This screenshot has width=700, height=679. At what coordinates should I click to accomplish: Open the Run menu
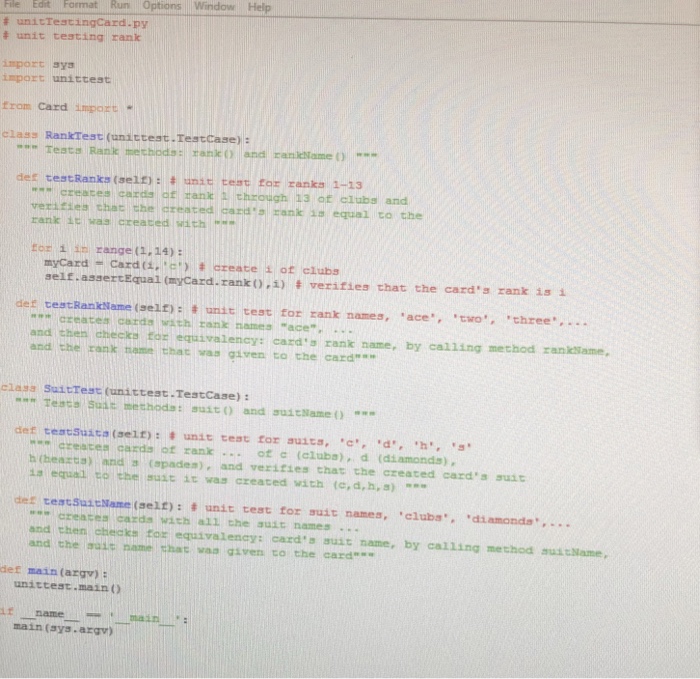(120, 5)
